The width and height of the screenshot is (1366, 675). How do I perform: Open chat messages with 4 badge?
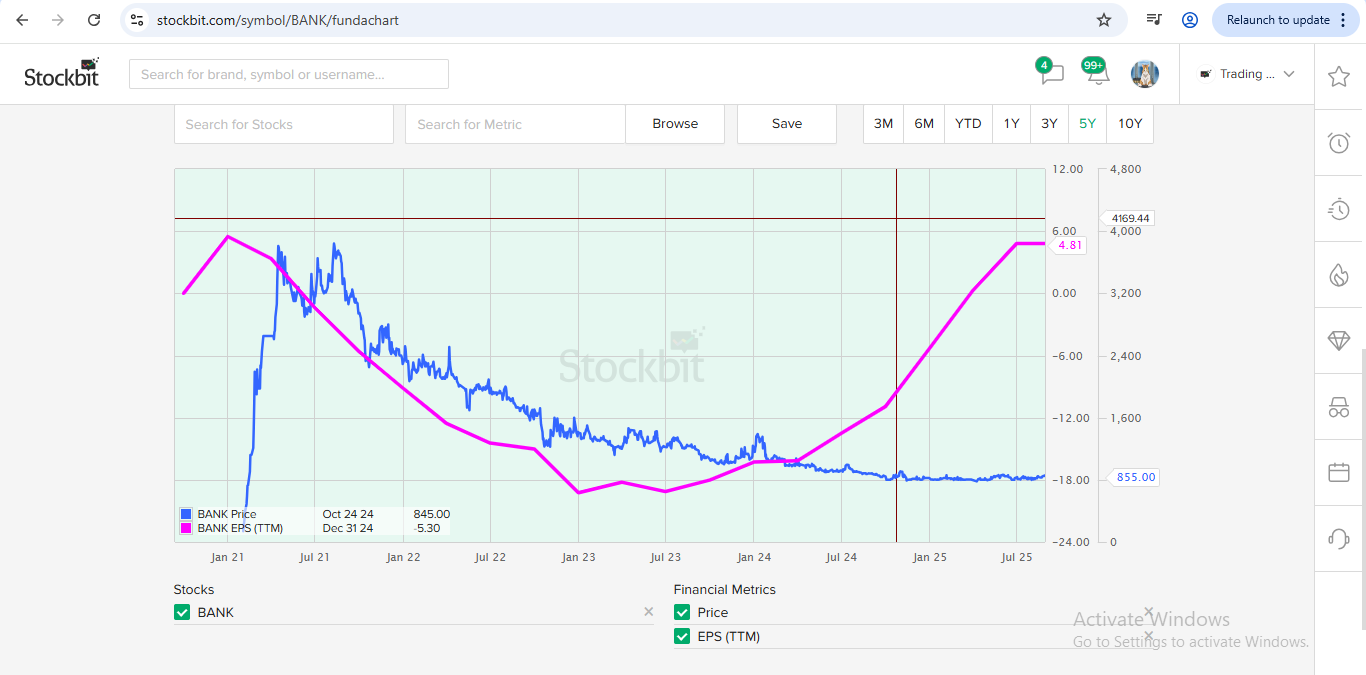1050,72
